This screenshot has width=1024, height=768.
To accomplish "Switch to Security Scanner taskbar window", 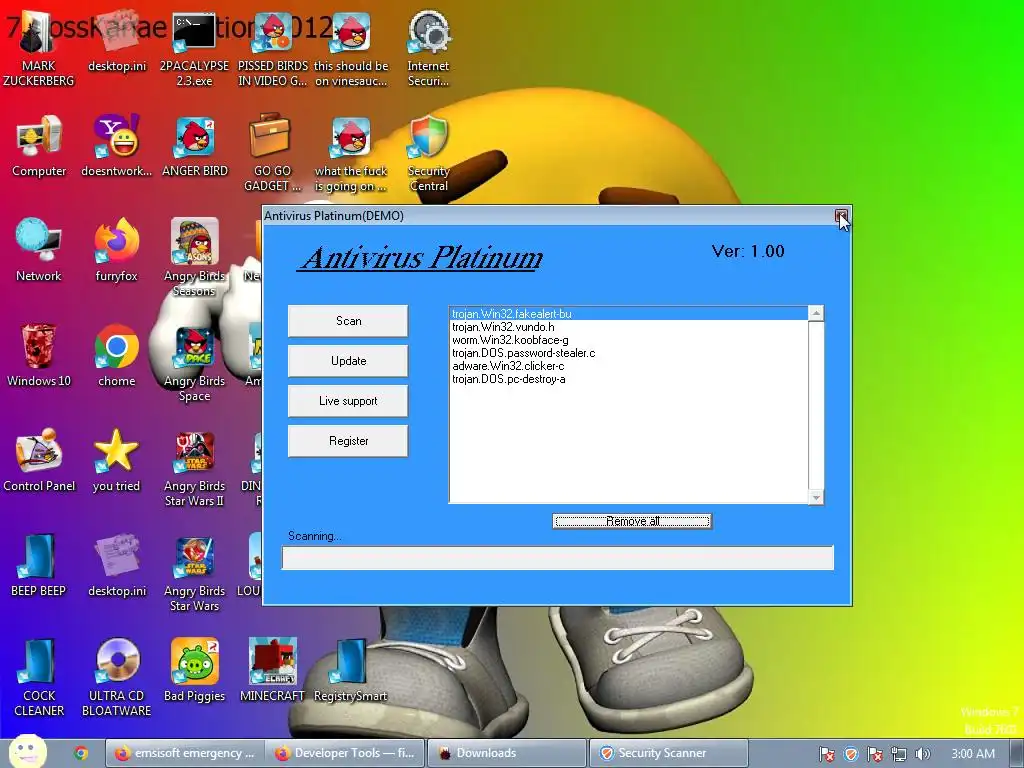I will click(669, 753).
